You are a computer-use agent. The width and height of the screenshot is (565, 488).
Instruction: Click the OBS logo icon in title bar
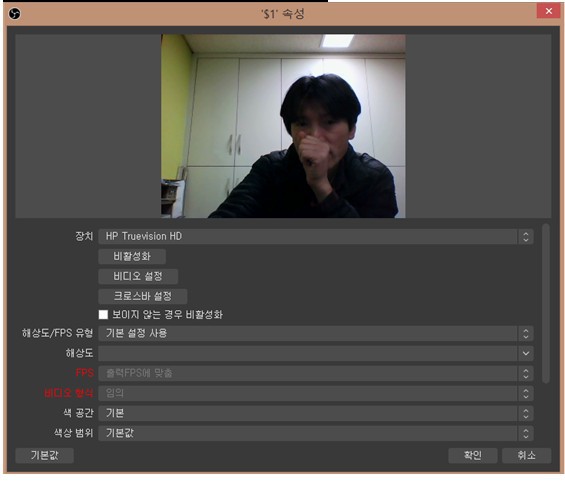pyautogui.click(x=14, y=14)
